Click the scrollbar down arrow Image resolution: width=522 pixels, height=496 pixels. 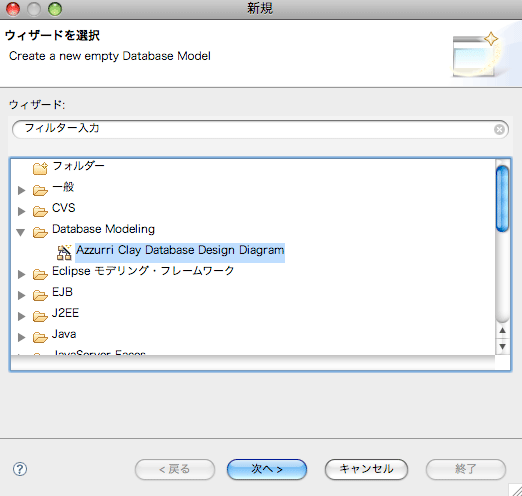pos(503,347)
